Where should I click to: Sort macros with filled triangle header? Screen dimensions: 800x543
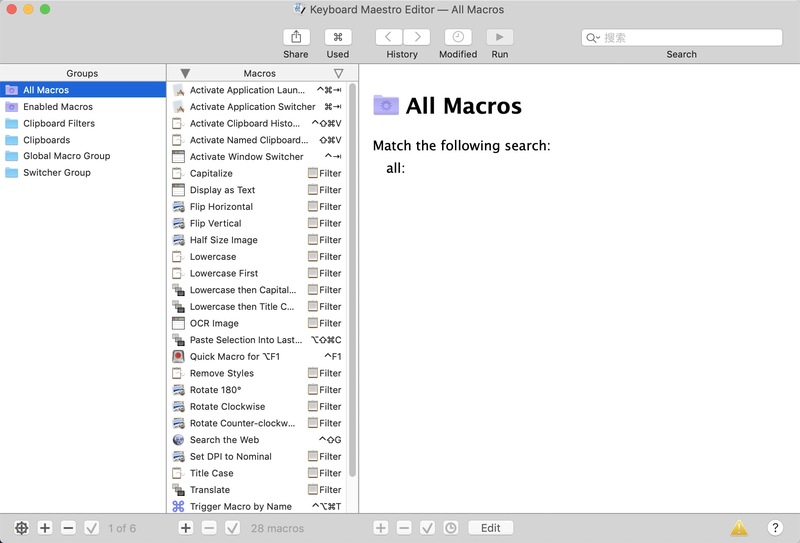[x=185, y=73]
